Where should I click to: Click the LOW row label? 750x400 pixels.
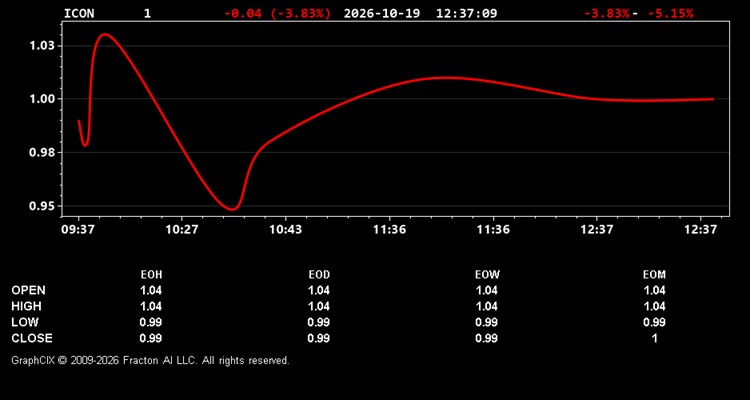click(x=25, y=322)
